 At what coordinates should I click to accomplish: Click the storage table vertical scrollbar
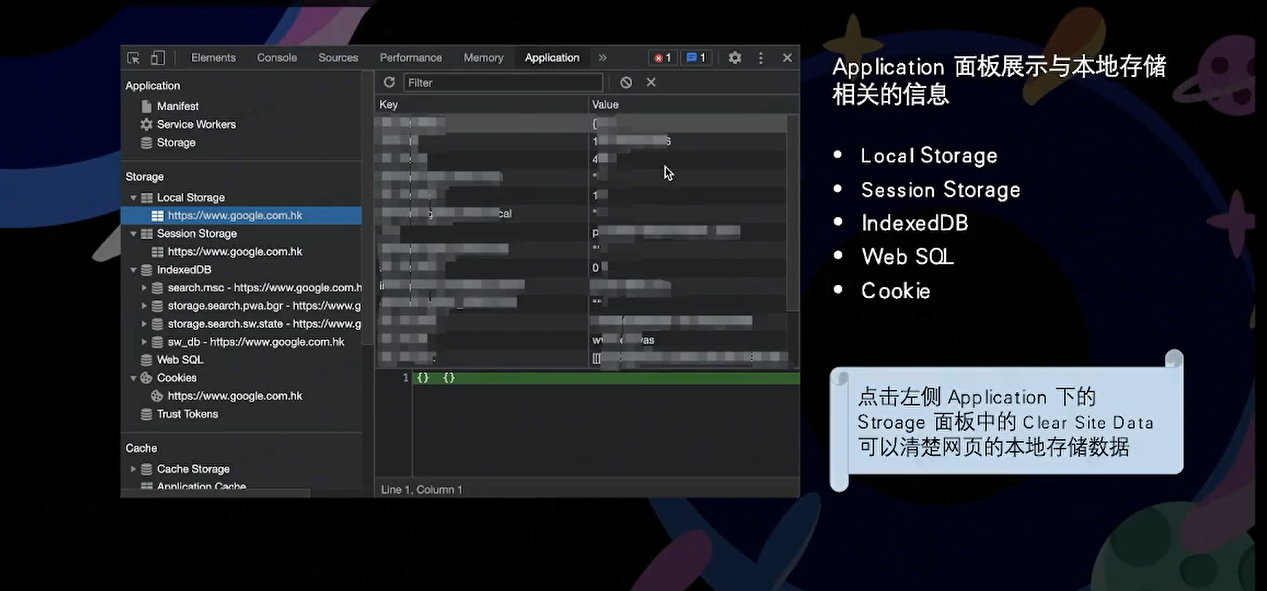tap(793, 212)
